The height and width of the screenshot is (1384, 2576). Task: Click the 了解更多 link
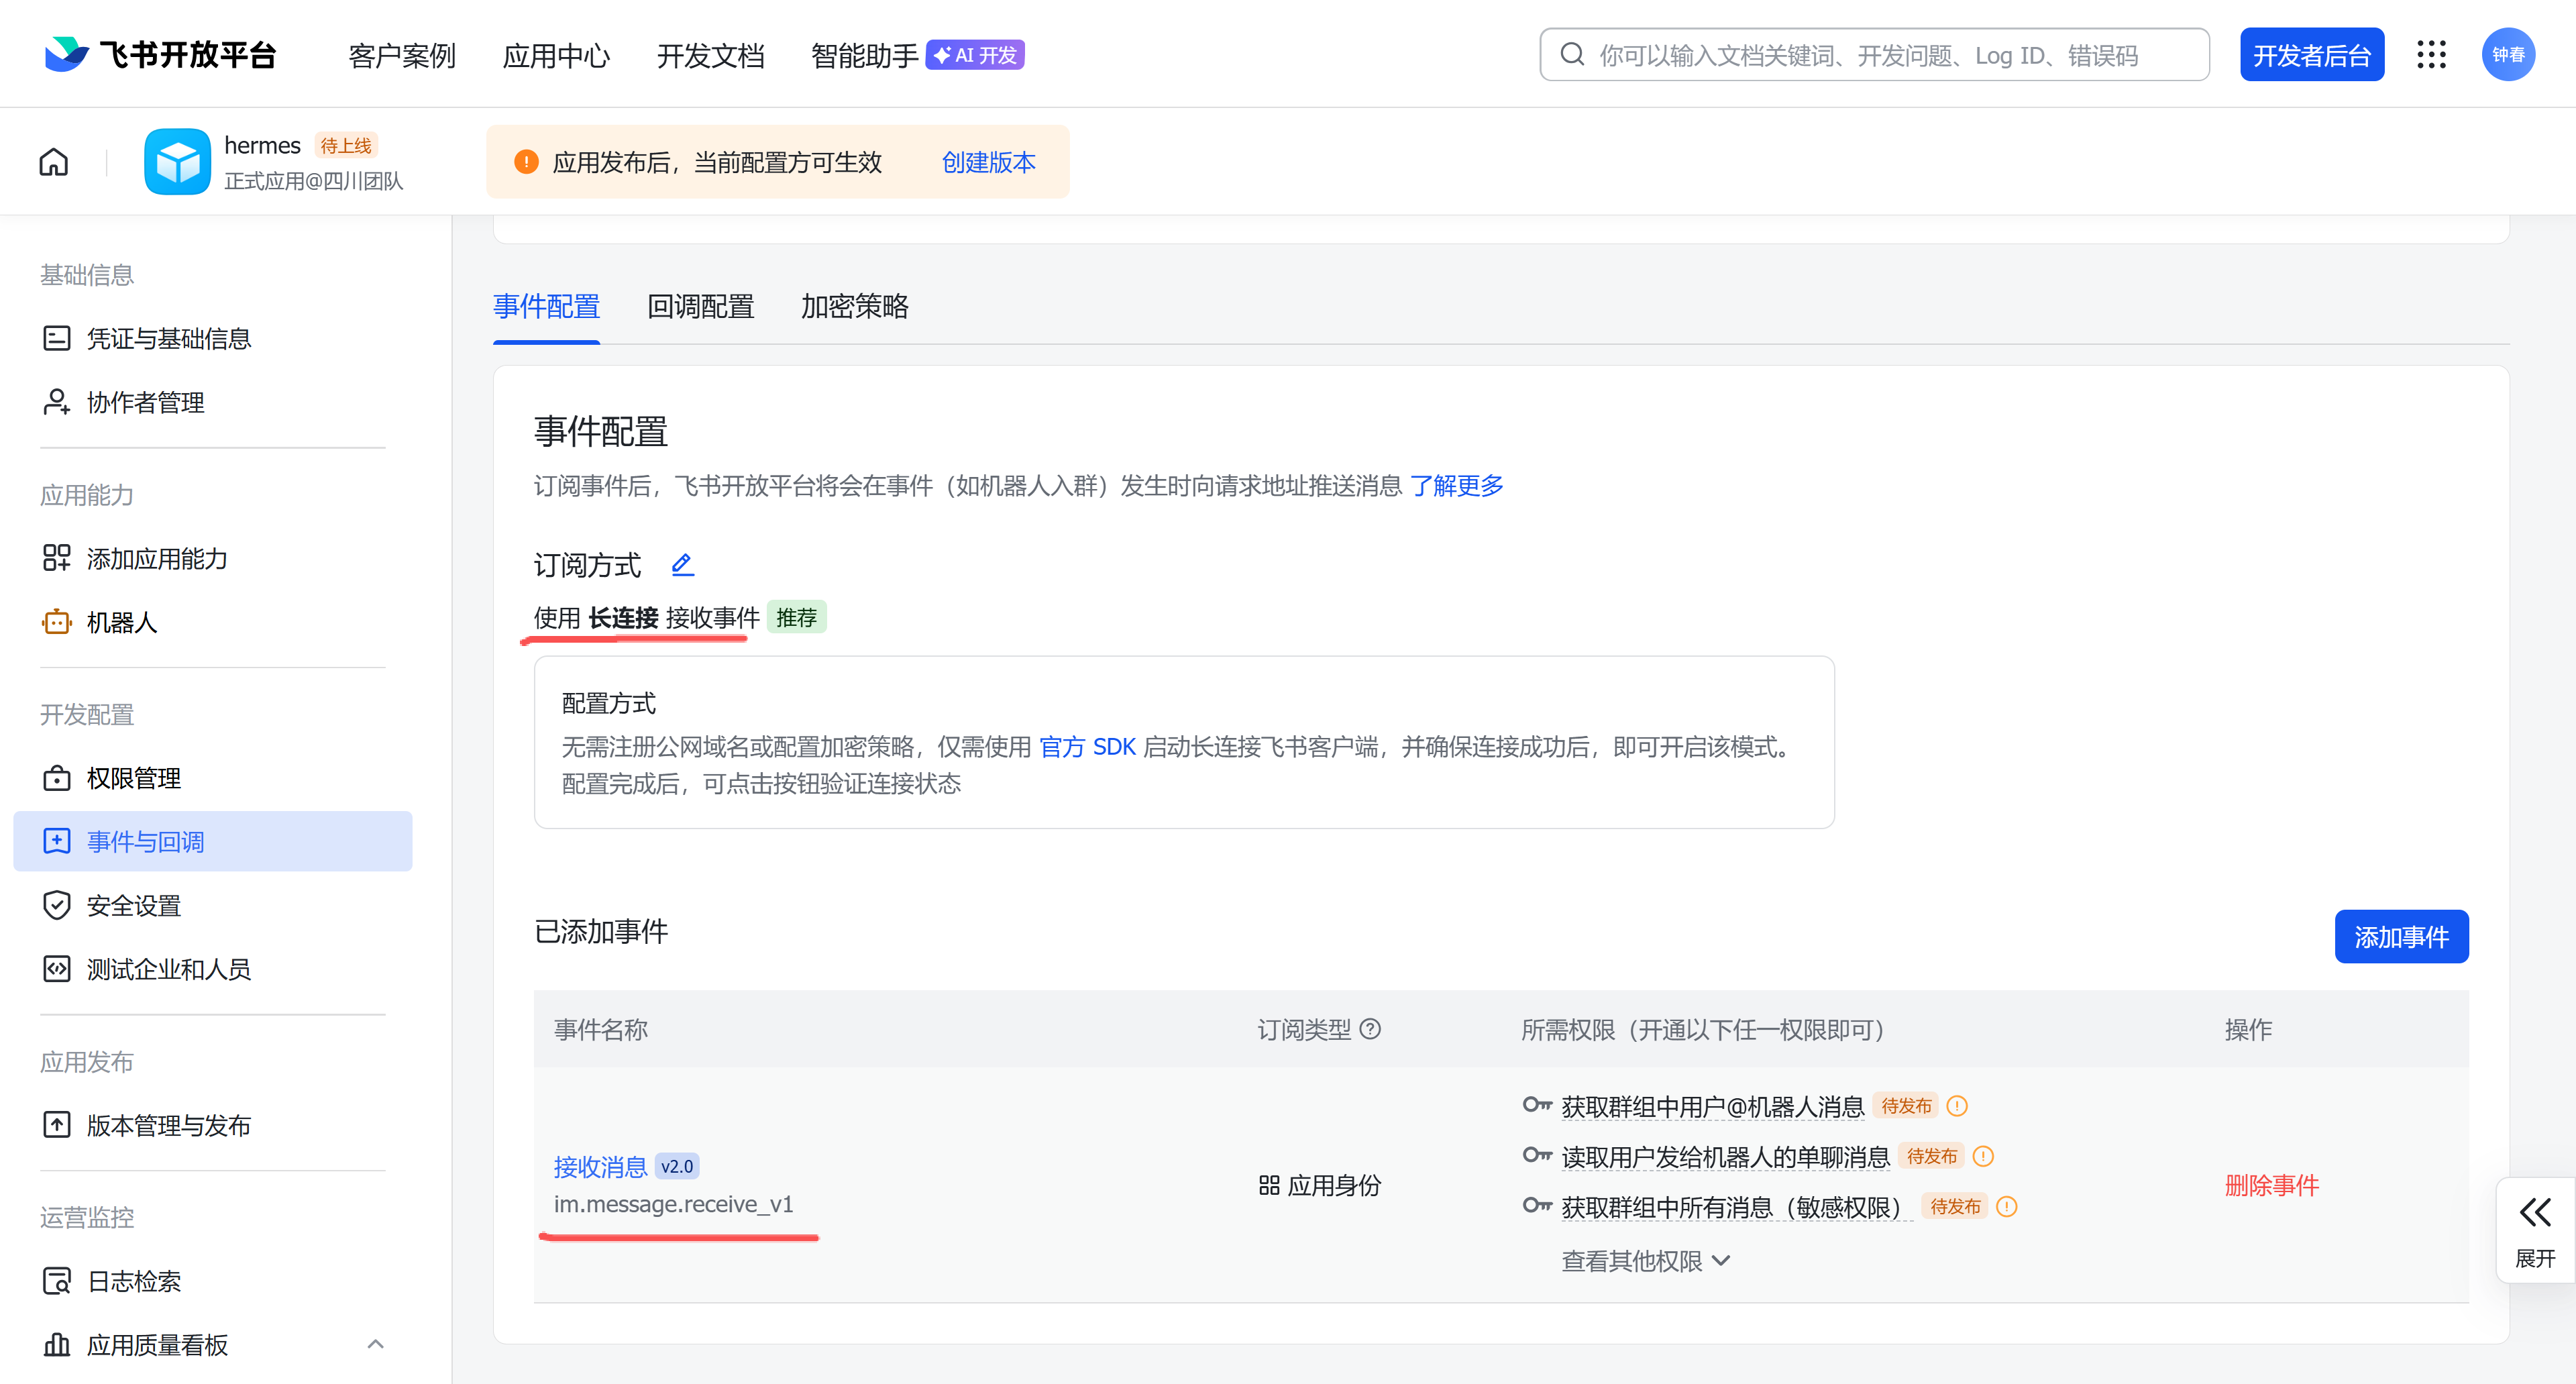(1457, 486)
